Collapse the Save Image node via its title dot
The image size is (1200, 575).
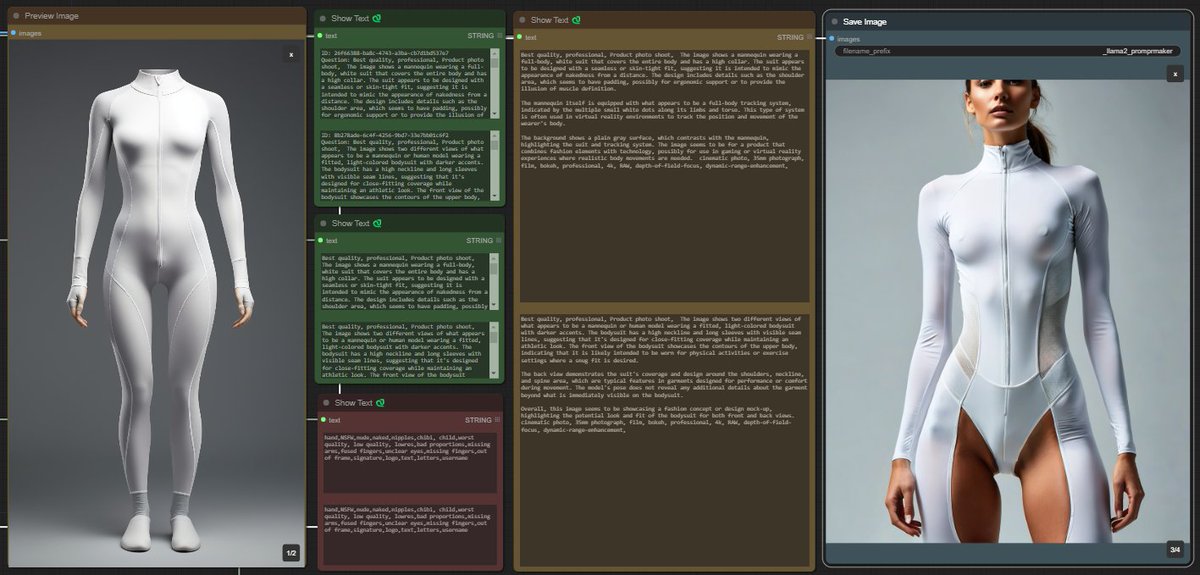click(x=834, y=21)
